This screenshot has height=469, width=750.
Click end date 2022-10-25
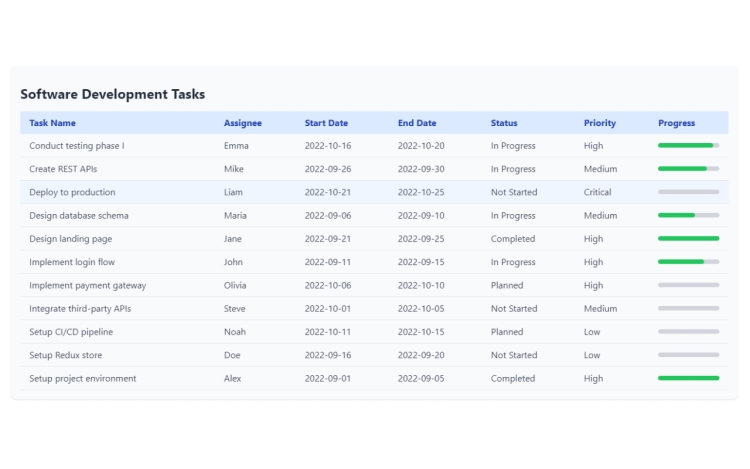pos(421,192)
